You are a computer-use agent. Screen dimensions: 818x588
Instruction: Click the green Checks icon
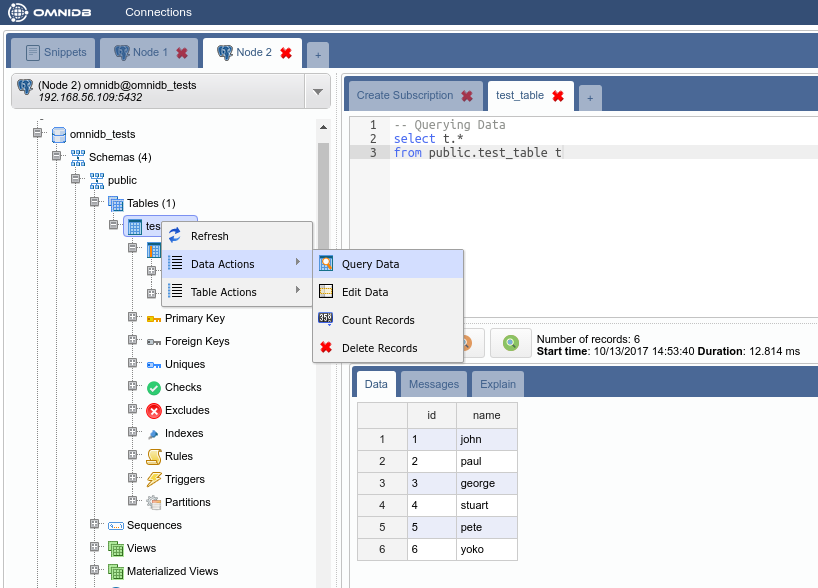click(x=153, y=387)
